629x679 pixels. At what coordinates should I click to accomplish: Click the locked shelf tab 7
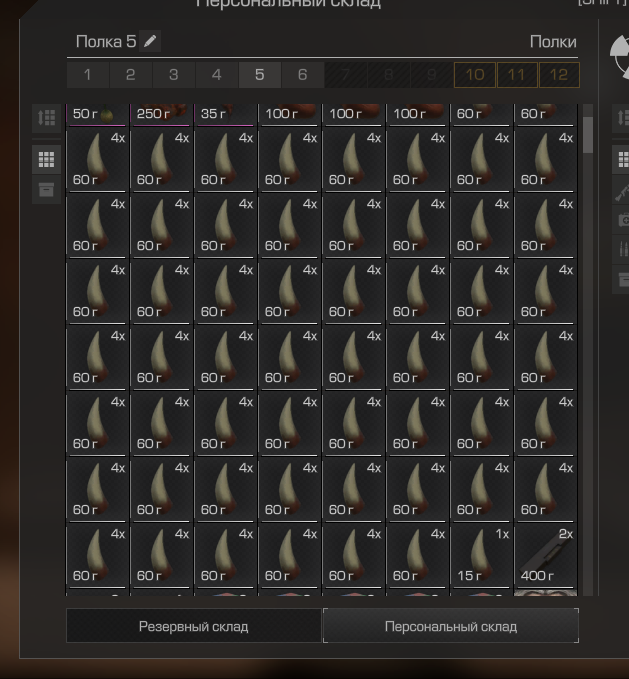(x=345, y=75)
